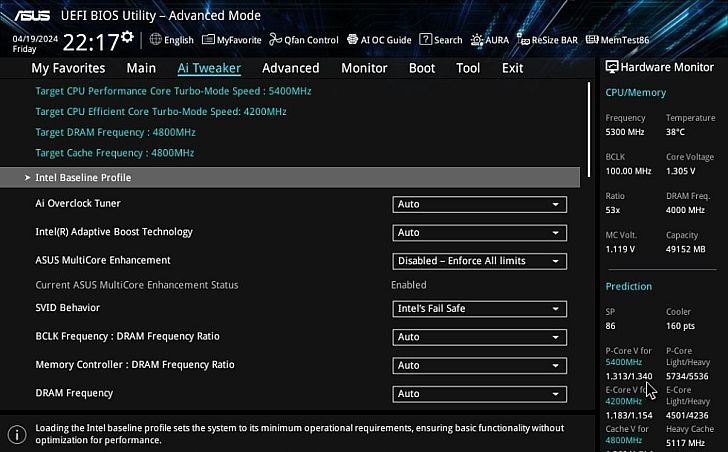Switch to the Advanced tab
Viewport: 728px width, 452px height.
tap(290, 68)
